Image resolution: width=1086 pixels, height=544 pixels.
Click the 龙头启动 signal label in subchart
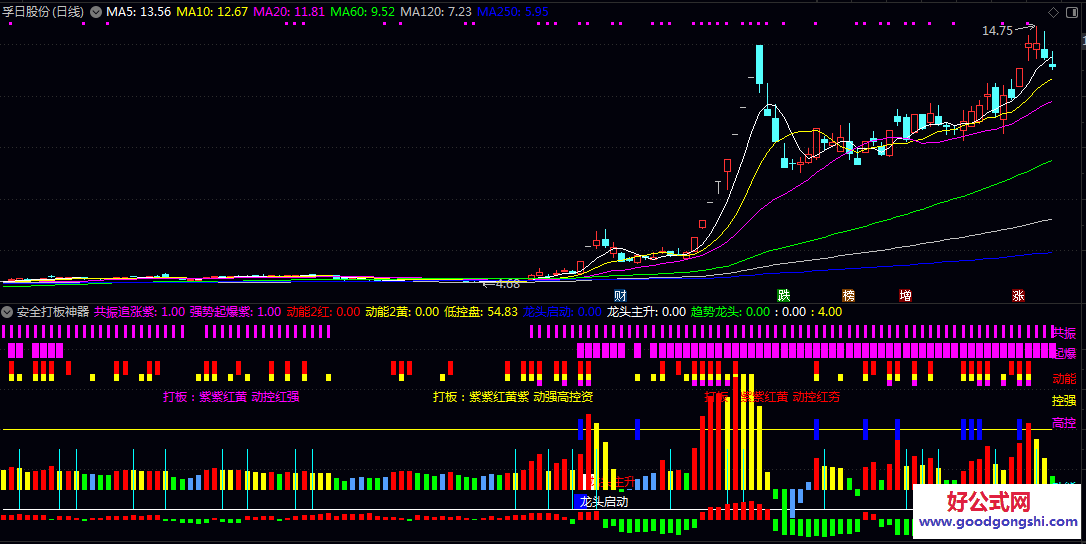tap(604, 502)
